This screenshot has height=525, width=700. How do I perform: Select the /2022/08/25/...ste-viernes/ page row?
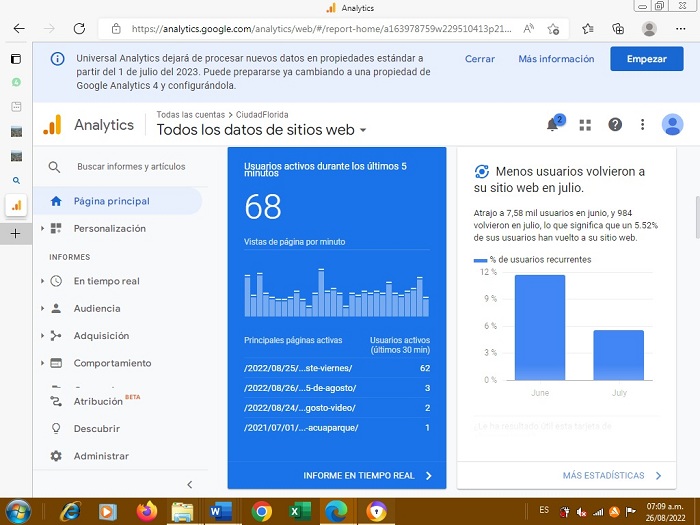pyautogui.click(x=337, y=368)
